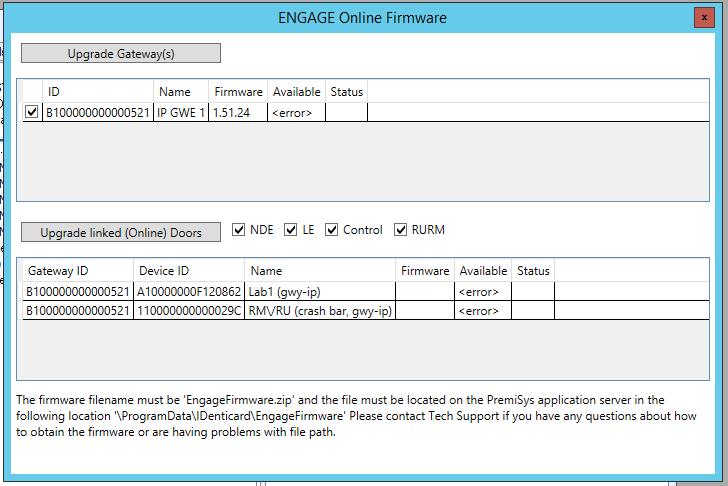728x486 pixels.
Task: Disable the Control checkbox
Action: (331, 229)
